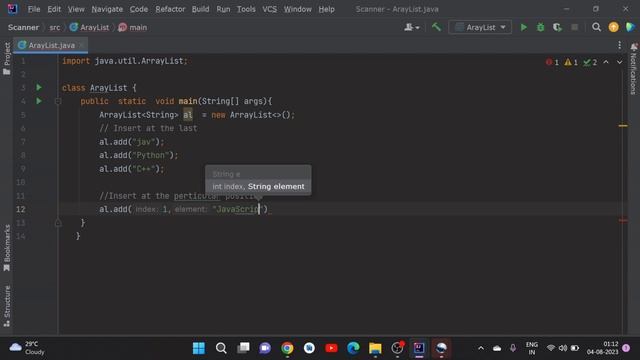
Task: Open the user account dropdown icon
Action: (411, 27)
